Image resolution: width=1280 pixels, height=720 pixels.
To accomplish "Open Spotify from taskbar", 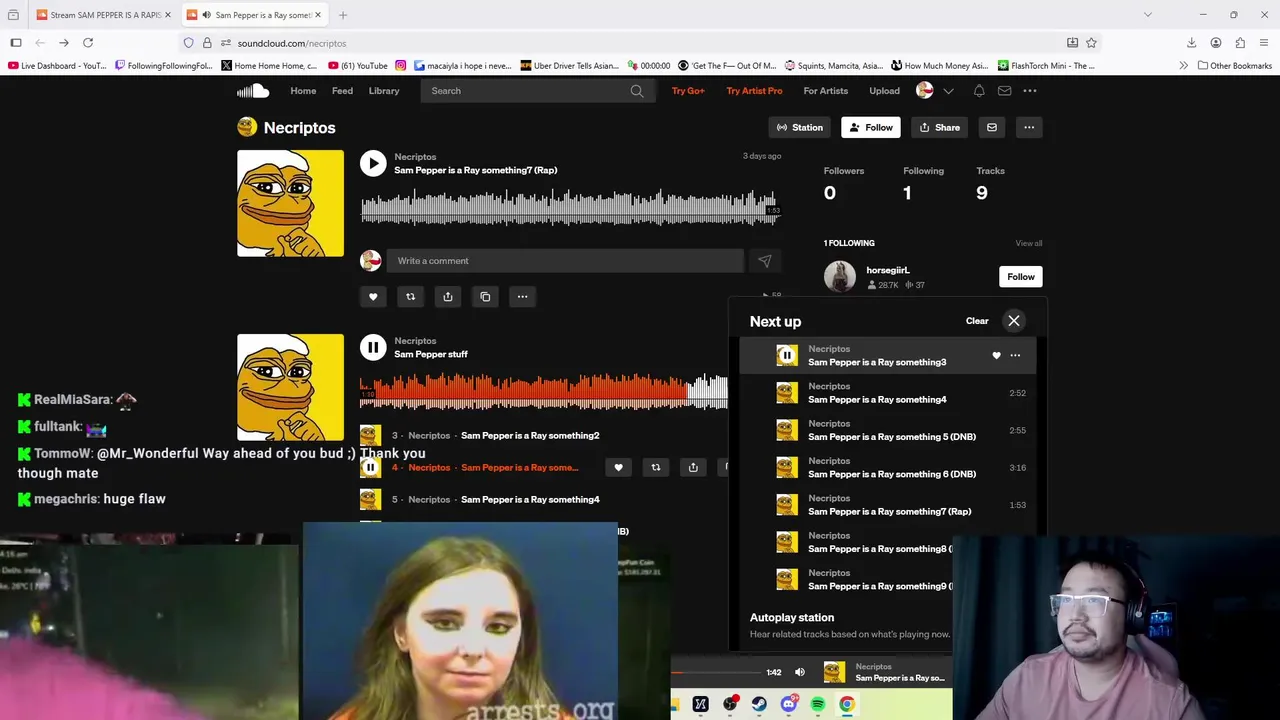I will (x=818, y=704).
